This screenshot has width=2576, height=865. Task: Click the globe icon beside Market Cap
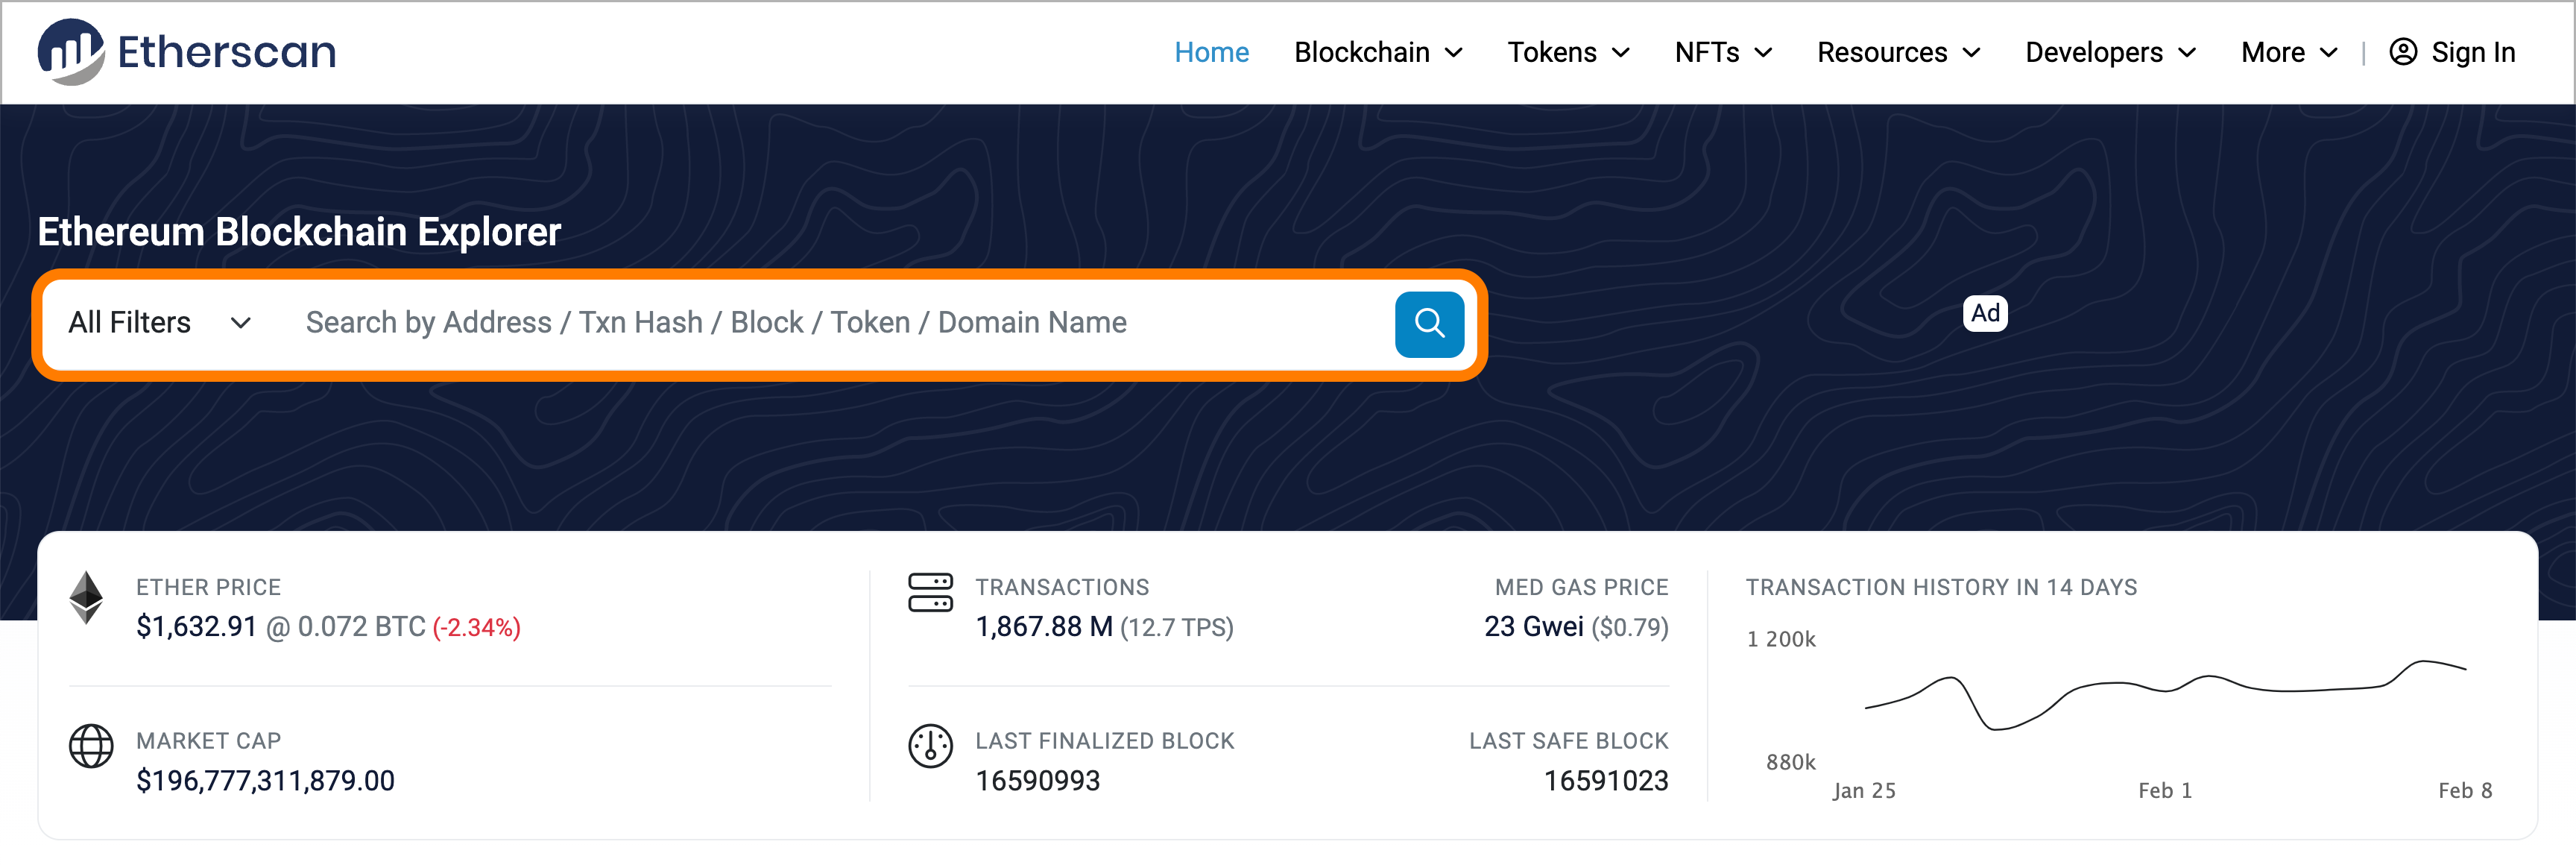(91, 746)
